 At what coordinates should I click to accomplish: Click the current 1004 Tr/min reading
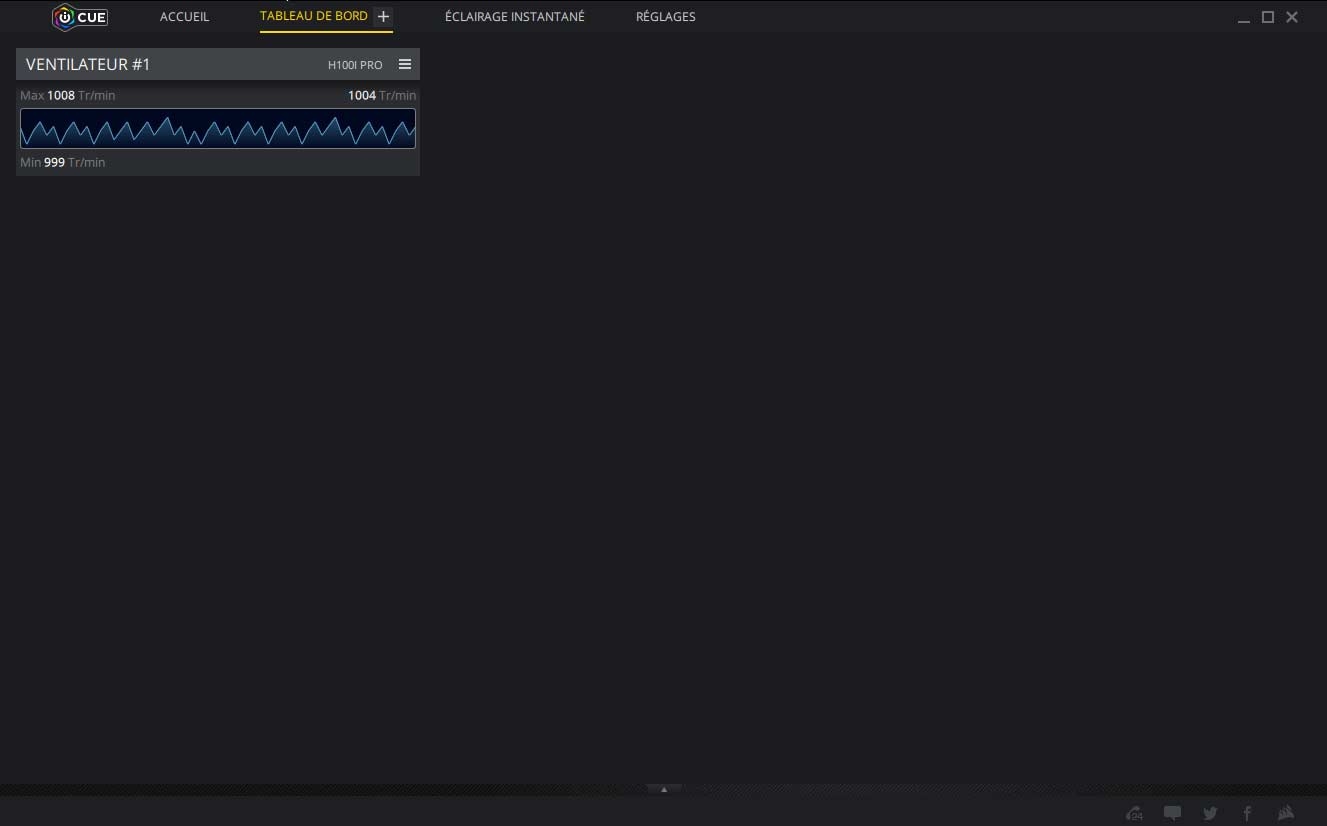[382, 95]
